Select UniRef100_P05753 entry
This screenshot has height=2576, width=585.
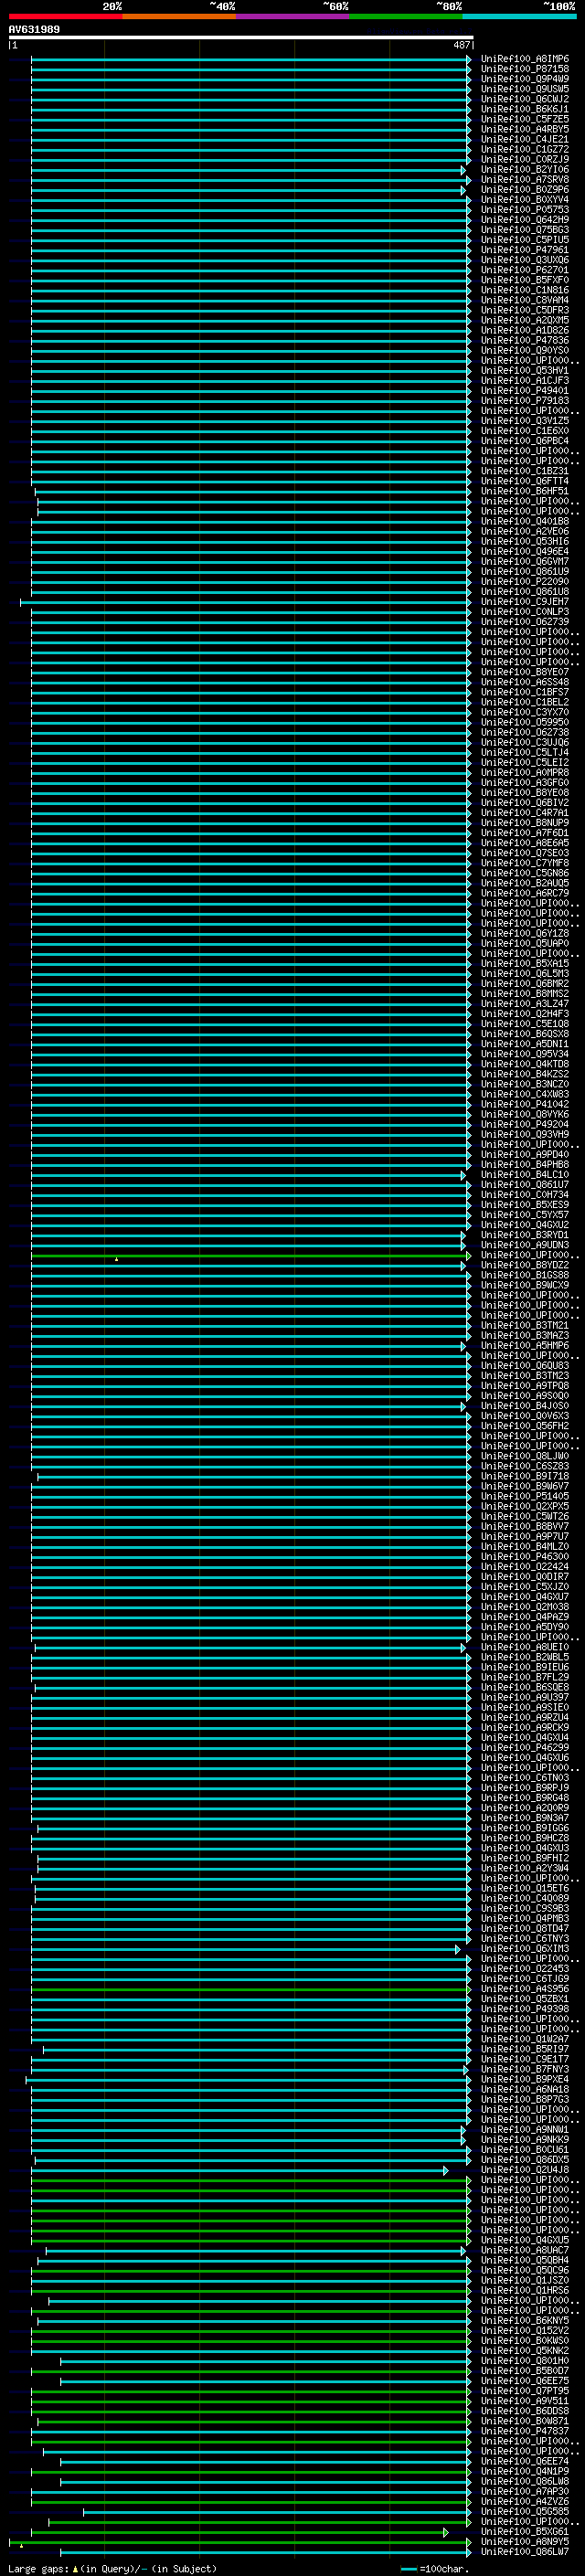click(524, 210)
